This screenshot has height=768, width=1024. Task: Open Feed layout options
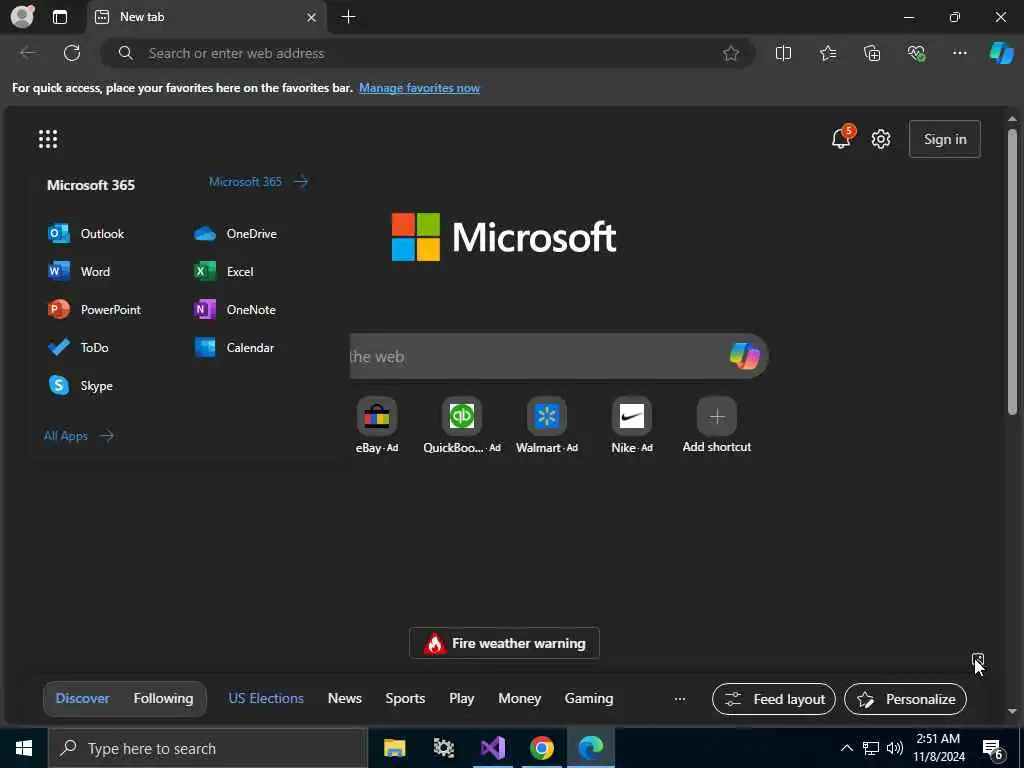coord(774,699)
